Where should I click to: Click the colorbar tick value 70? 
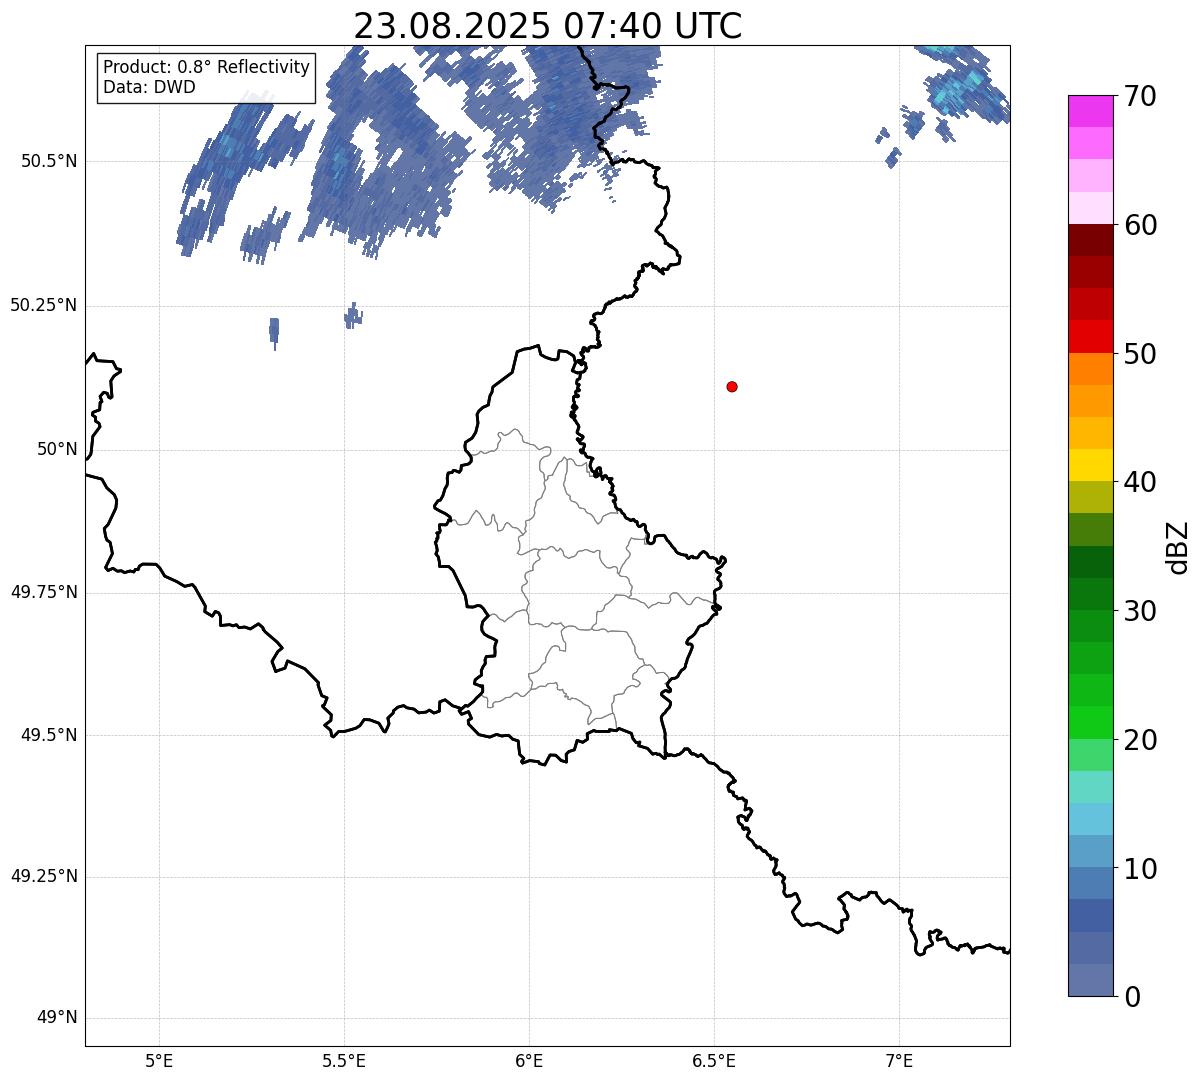(1141, 96)
